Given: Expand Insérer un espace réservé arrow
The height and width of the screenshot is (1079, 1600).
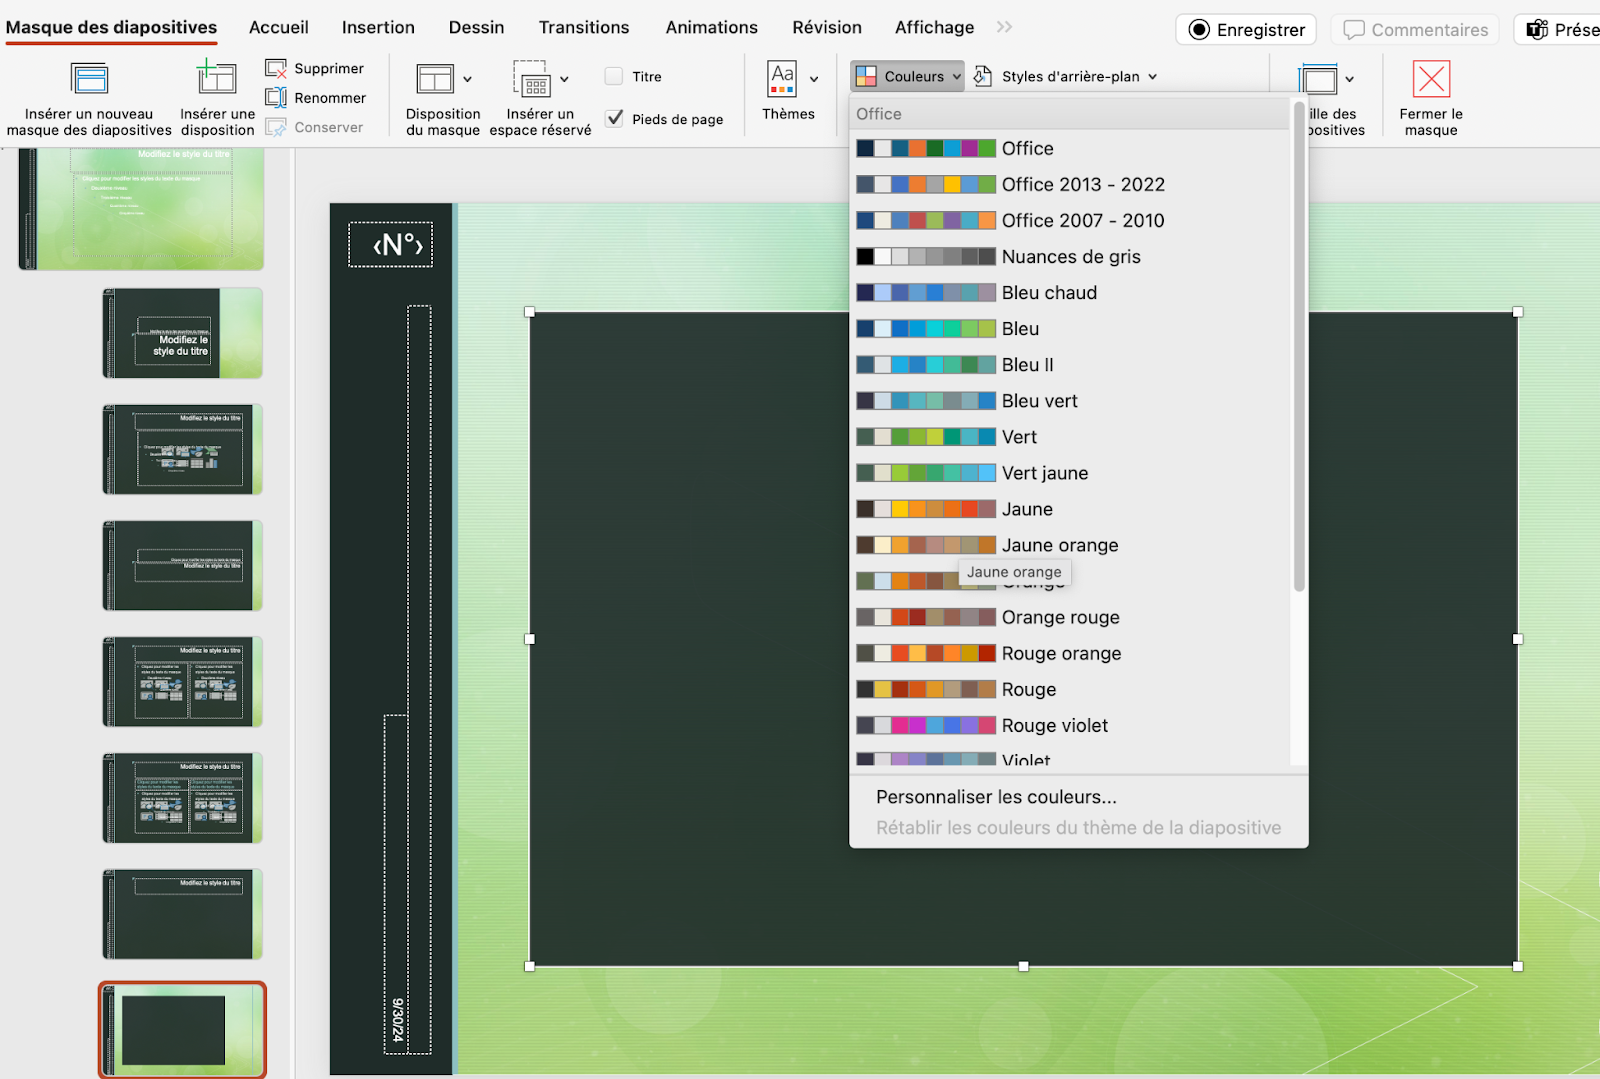Looking at the screenshot, I should (564, 79).
